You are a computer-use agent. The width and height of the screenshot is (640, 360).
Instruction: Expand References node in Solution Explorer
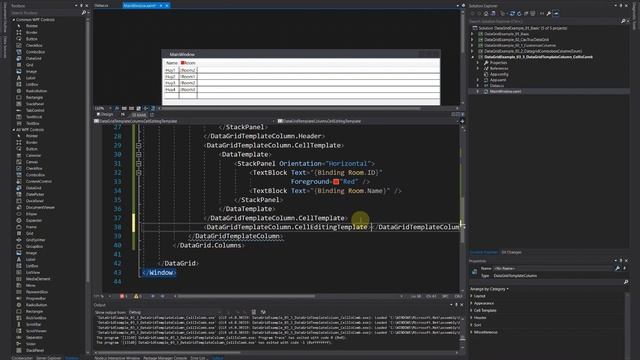pos(478,69)
